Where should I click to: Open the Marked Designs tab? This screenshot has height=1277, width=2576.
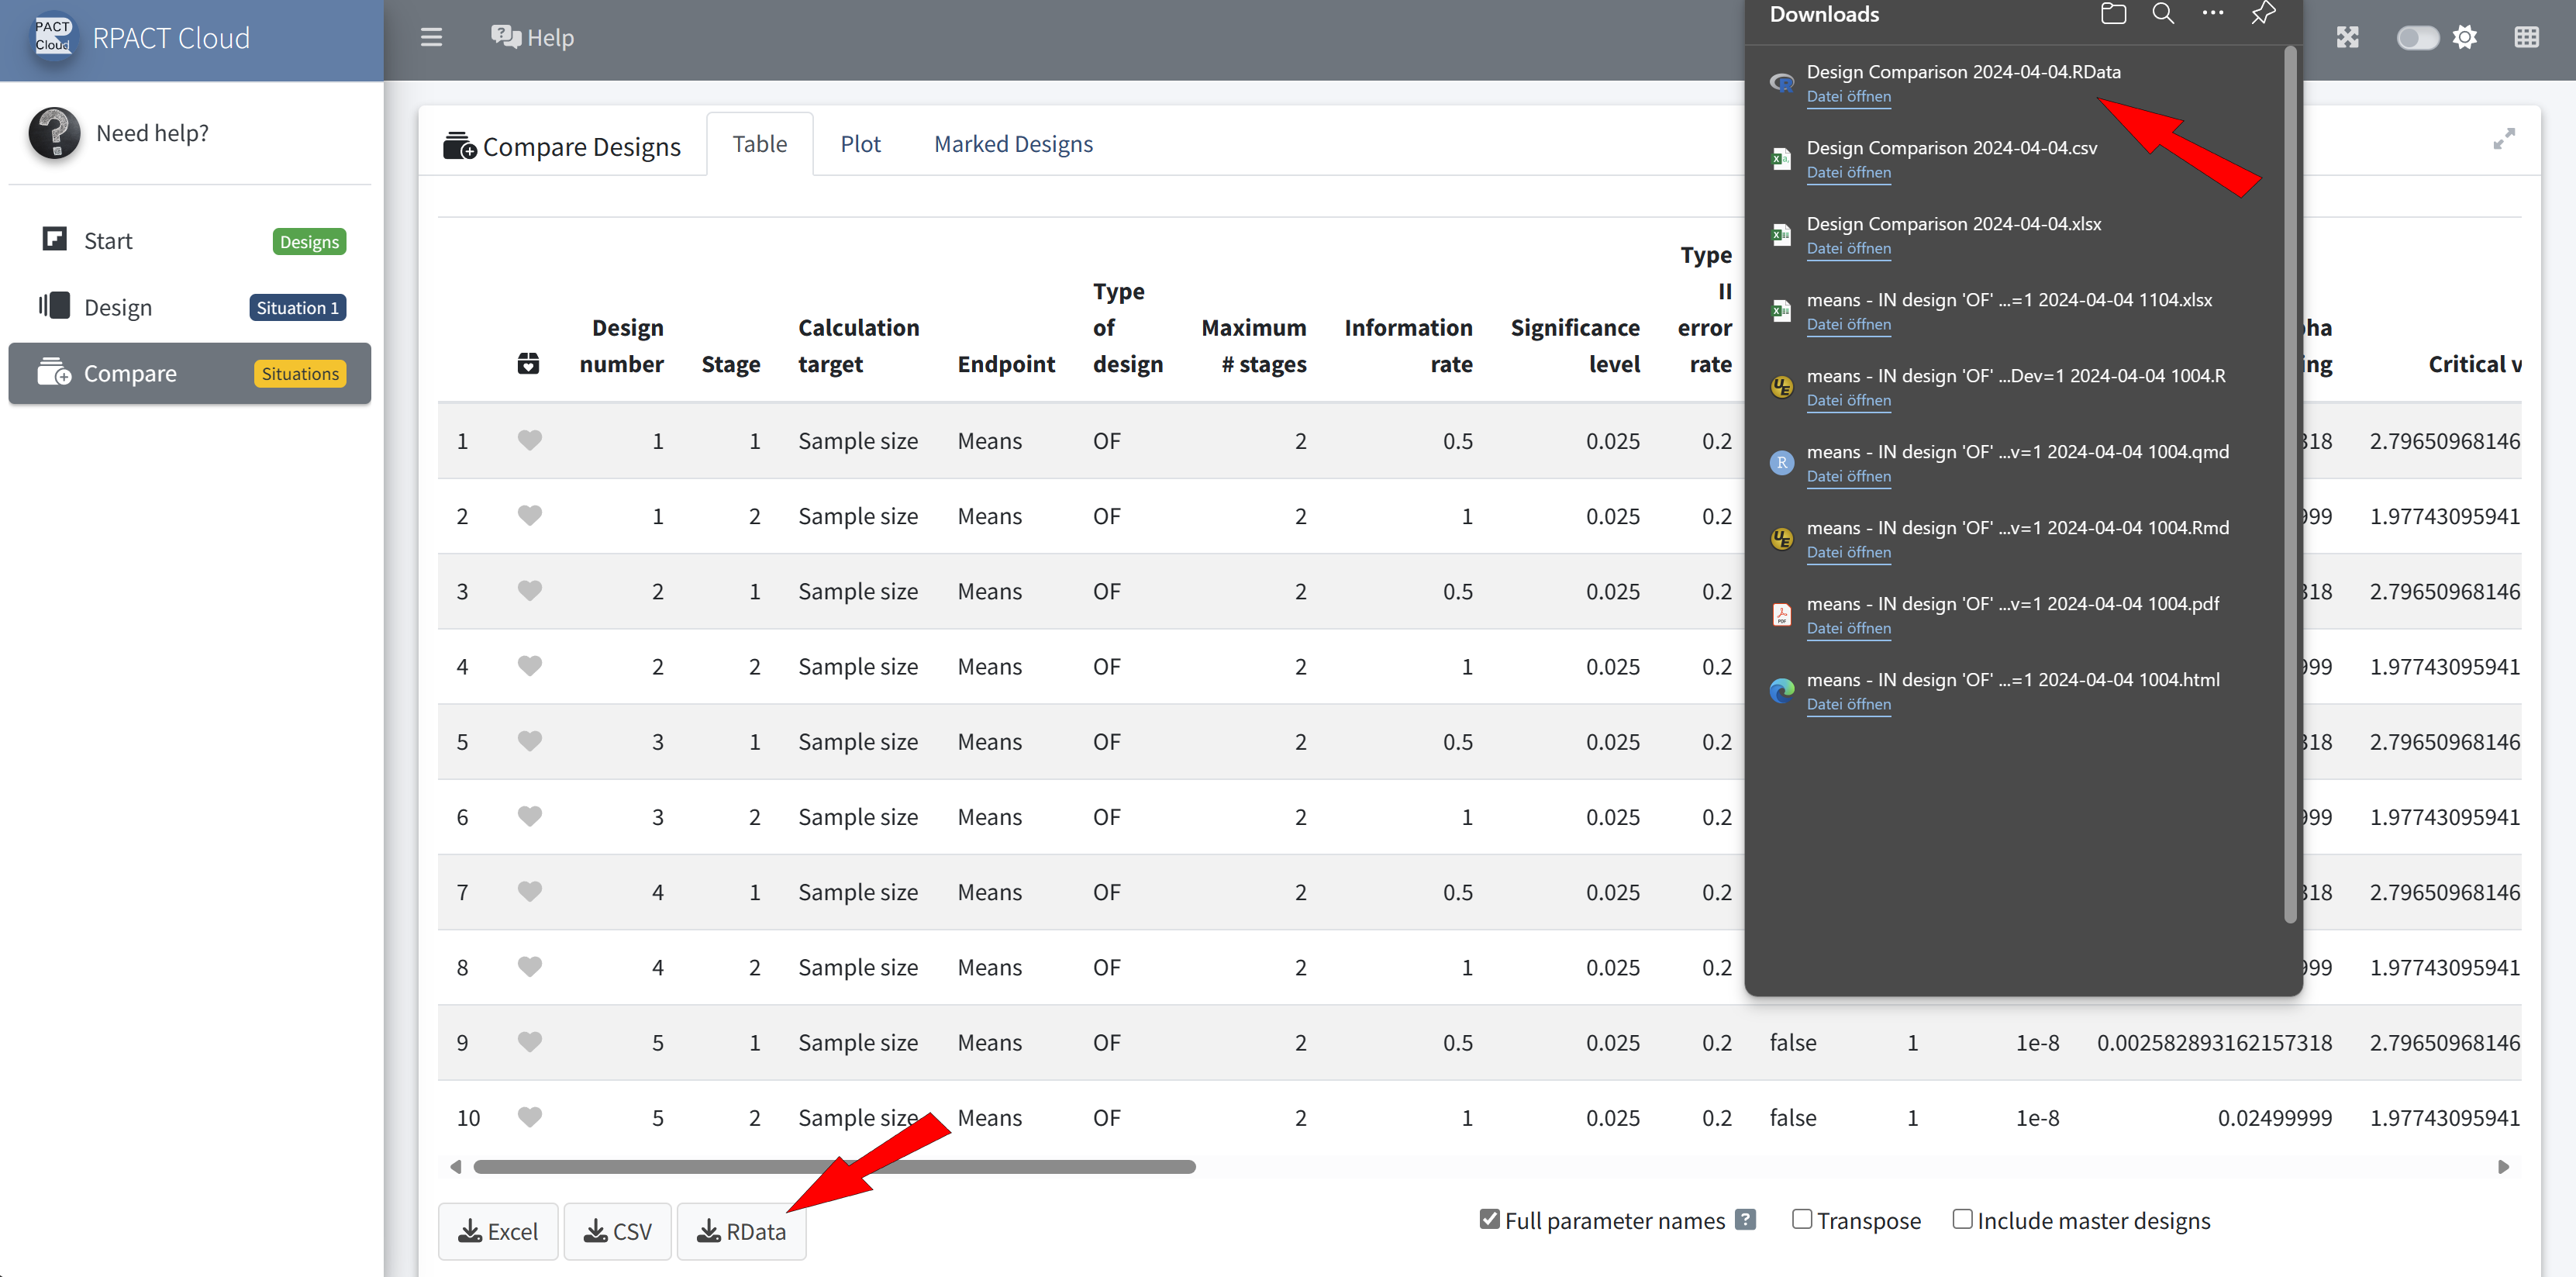pyautogui.click(x=1013, y=144)
